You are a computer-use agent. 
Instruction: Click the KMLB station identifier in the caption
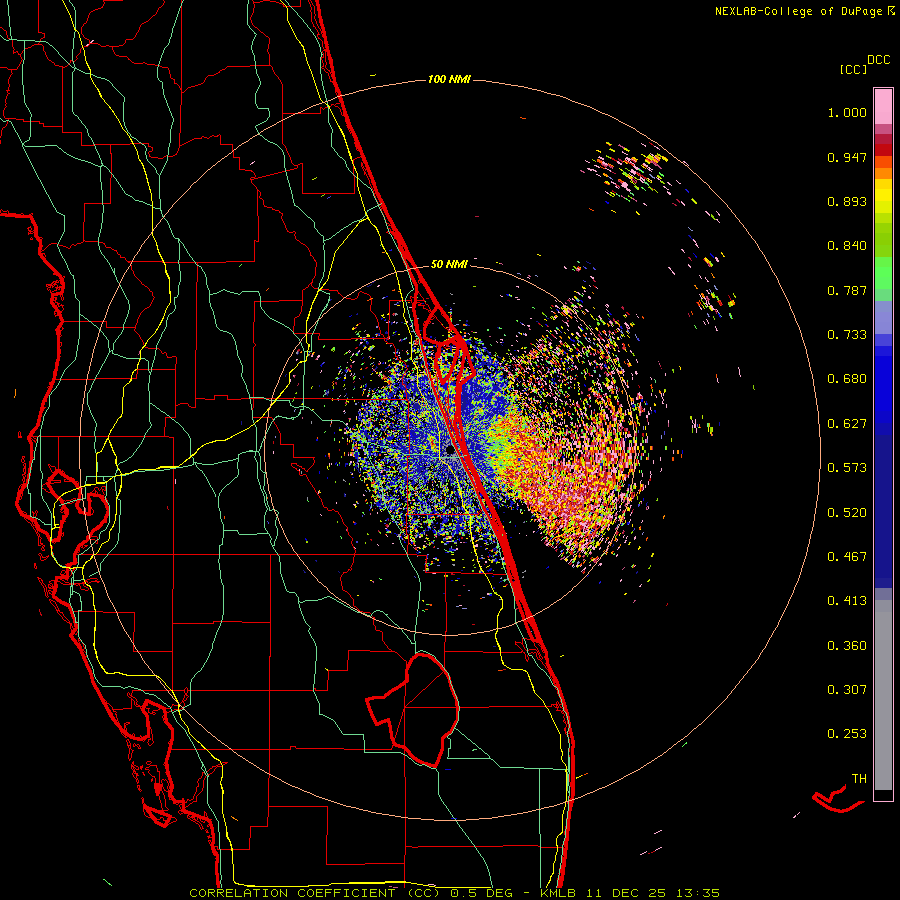tap(560, 893)
